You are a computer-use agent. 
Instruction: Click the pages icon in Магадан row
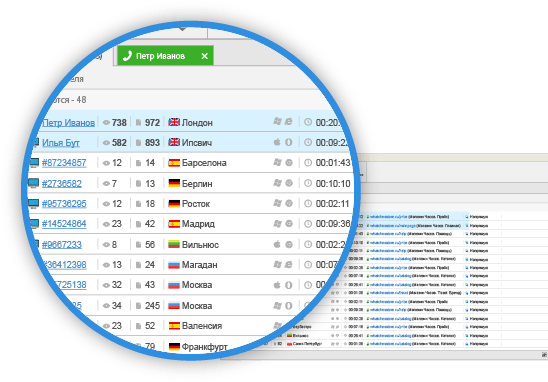click(x=138, y=265)
